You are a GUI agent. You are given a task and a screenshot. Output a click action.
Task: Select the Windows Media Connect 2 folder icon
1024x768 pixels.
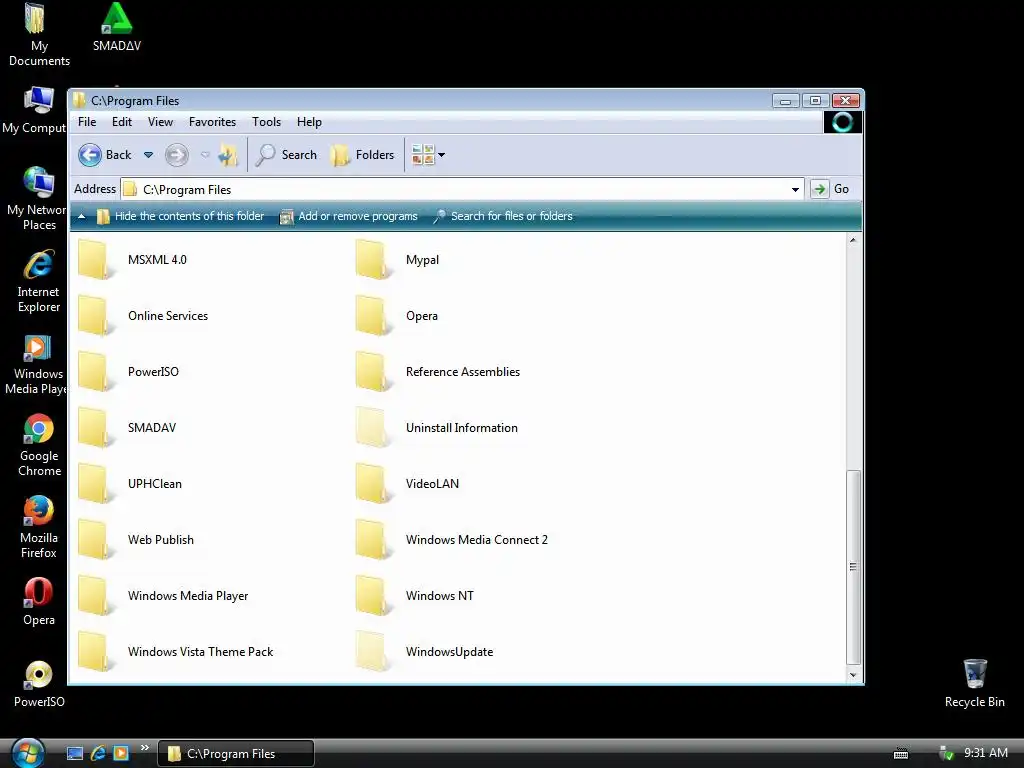(372, 541)
